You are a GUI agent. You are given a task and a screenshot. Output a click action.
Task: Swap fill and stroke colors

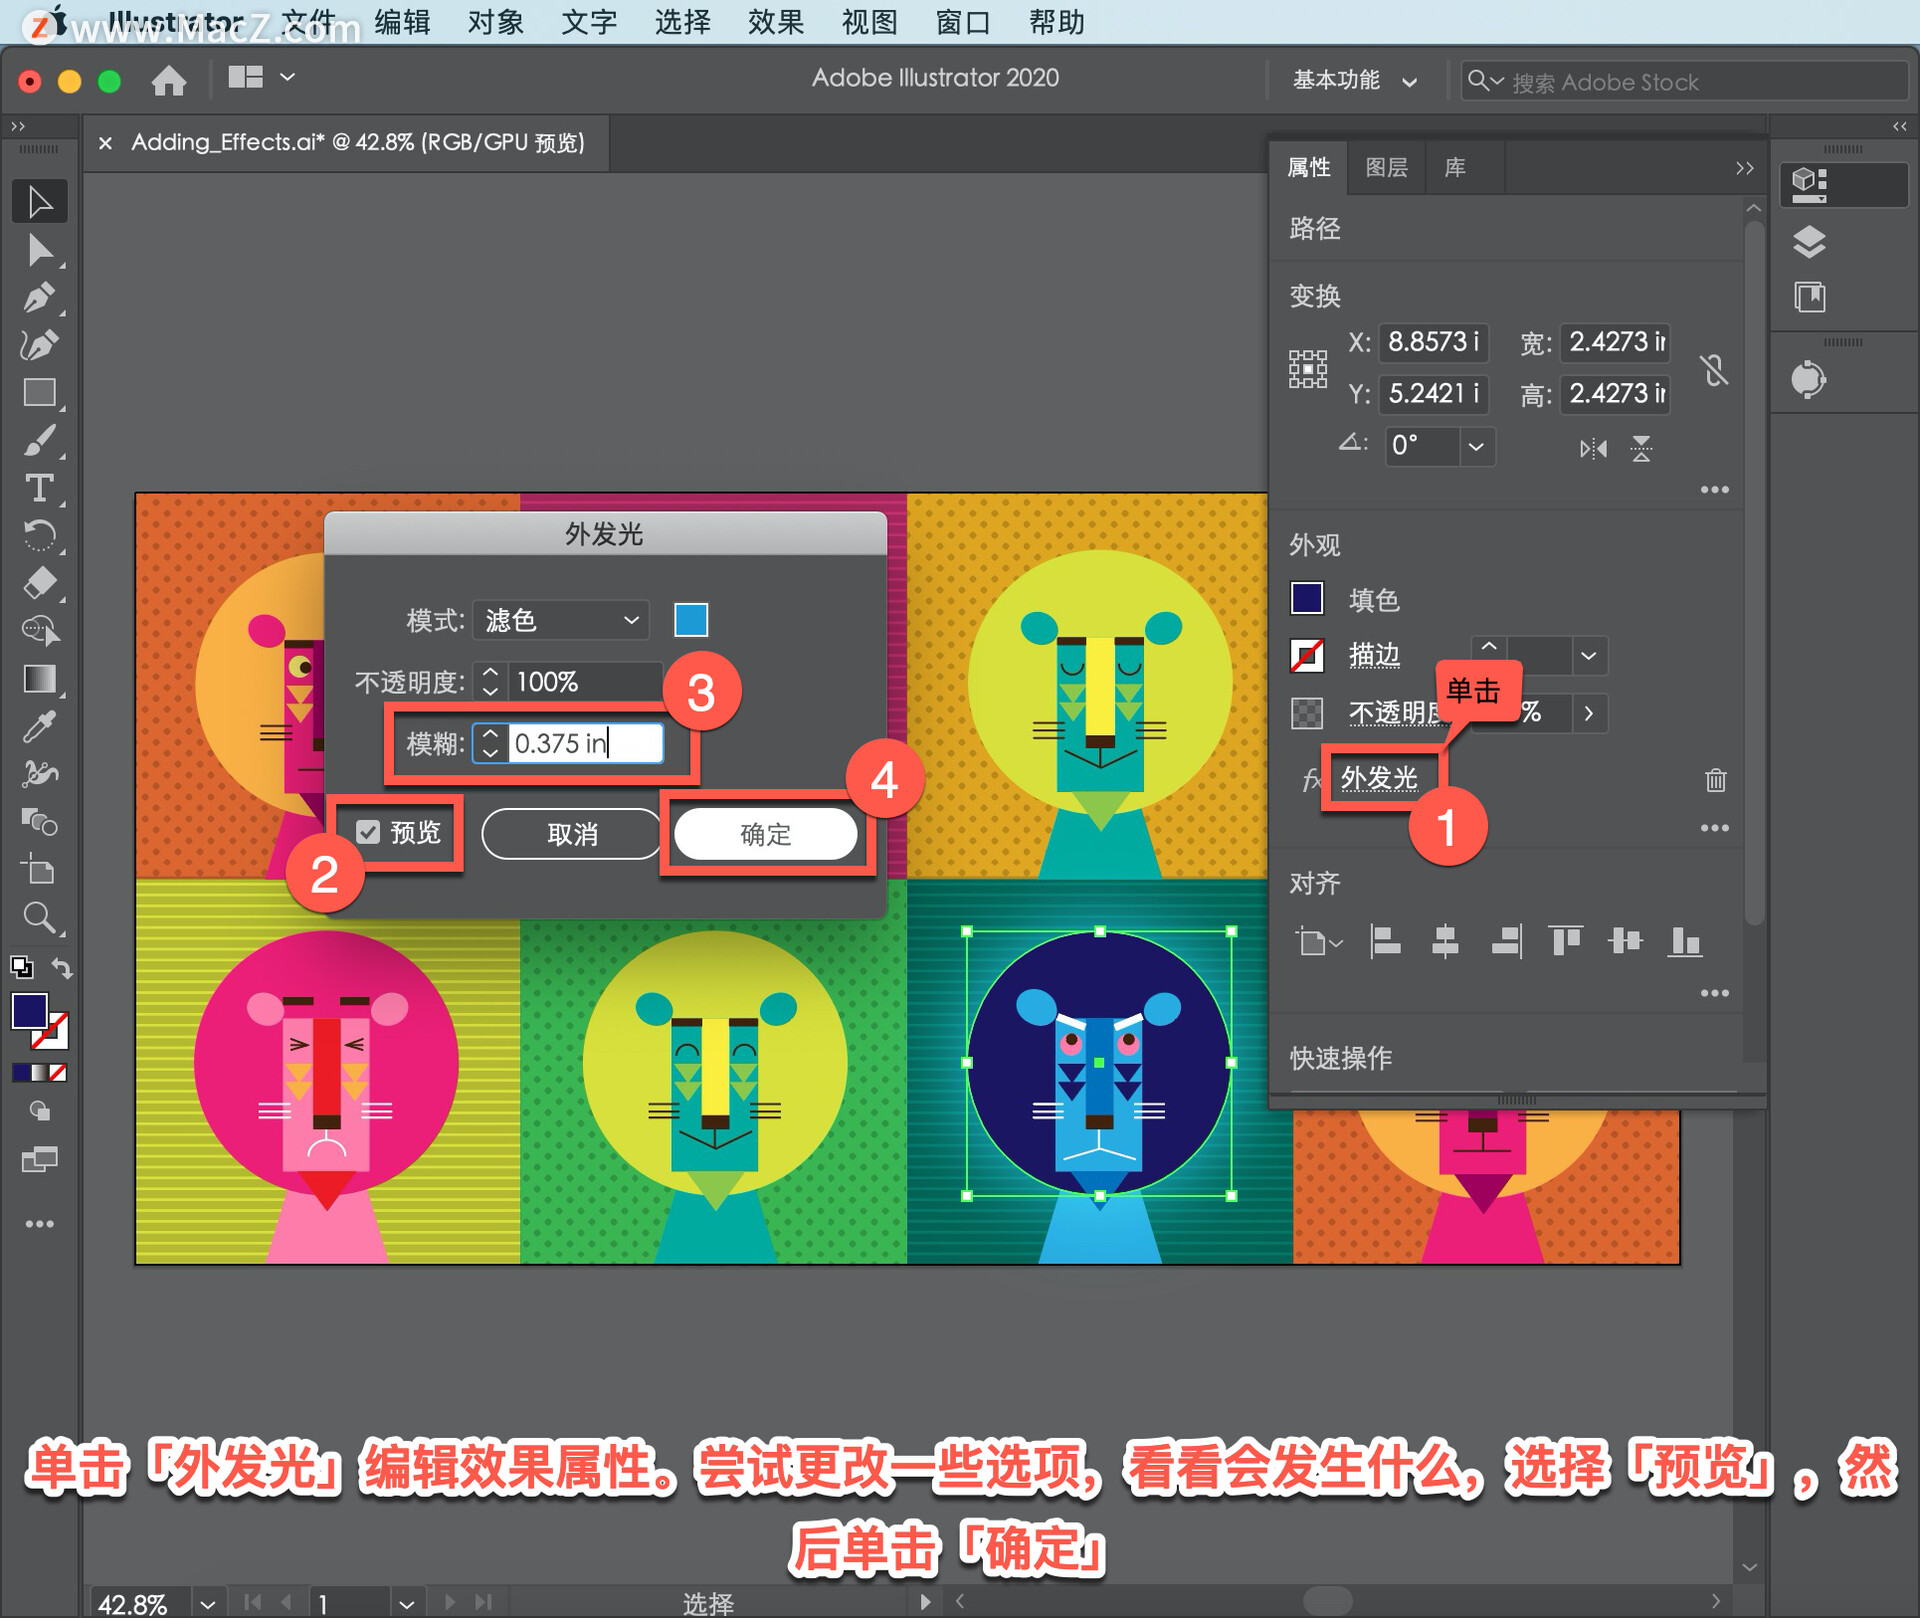[x=62, y=969]
